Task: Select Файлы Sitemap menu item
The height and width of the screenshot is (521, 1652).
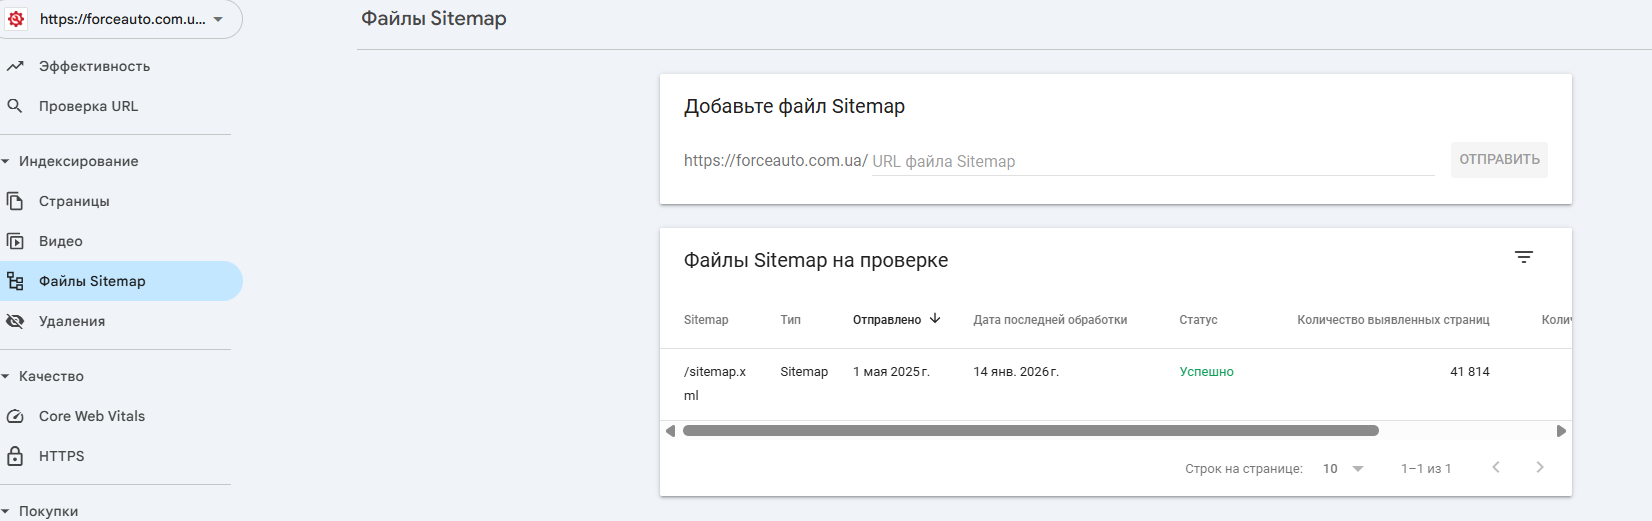Action: tap(92, 281)
